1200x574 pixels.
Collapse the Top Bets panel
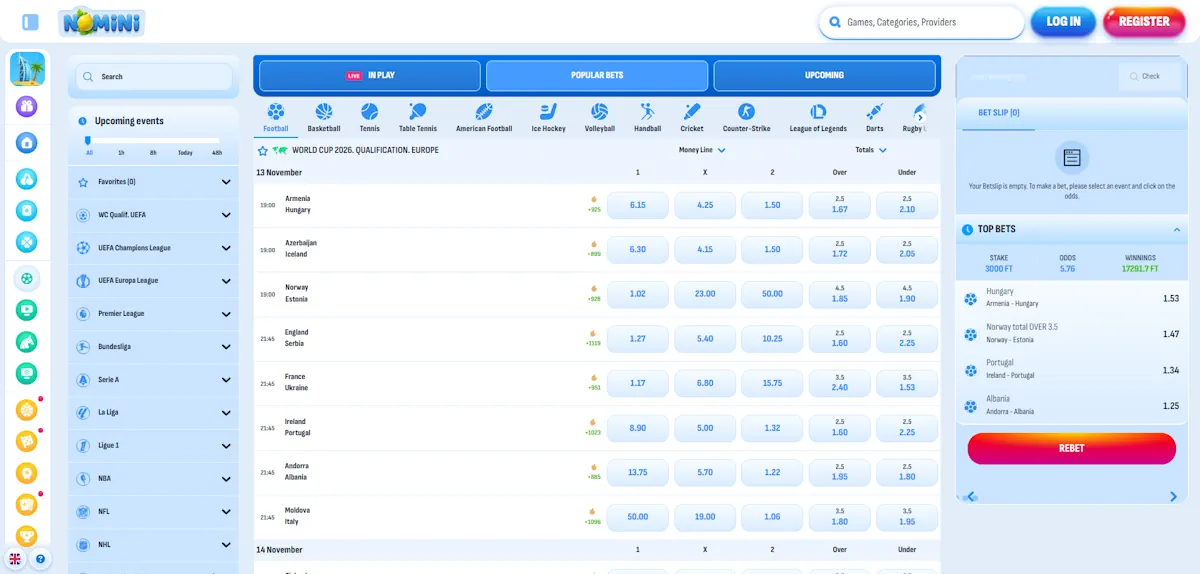[x=1176, y=230]
